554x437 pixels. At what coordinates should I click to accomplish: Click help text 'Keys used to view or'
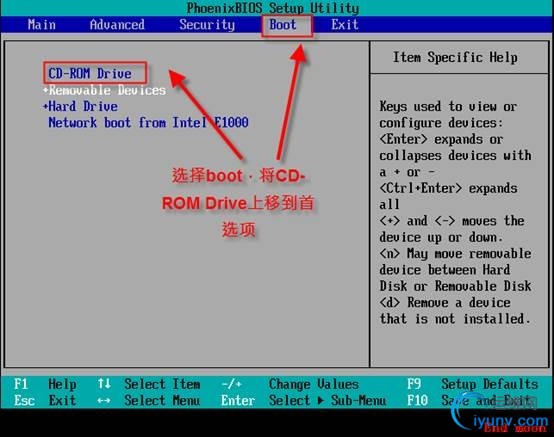(448, 106)
